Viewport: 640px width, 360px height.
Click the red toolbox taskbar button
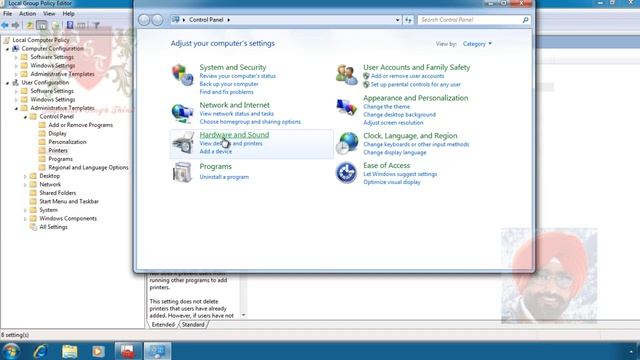[x=128, y=351]
